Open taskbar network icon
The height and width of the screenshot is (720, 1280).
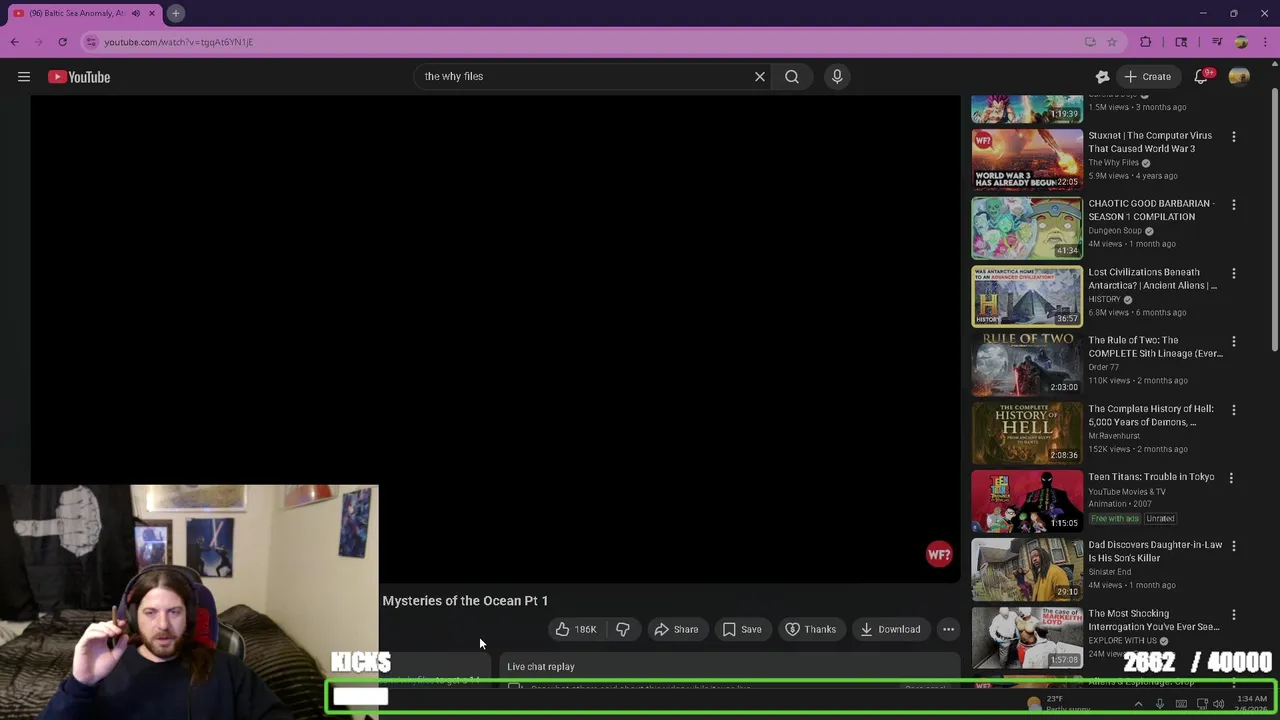[1202, 704]
